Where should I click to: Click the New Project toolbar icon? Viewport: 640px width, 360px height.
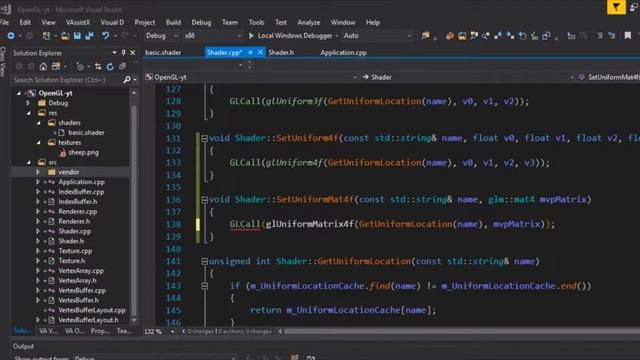pyautogui.click(x=46, y=36)
